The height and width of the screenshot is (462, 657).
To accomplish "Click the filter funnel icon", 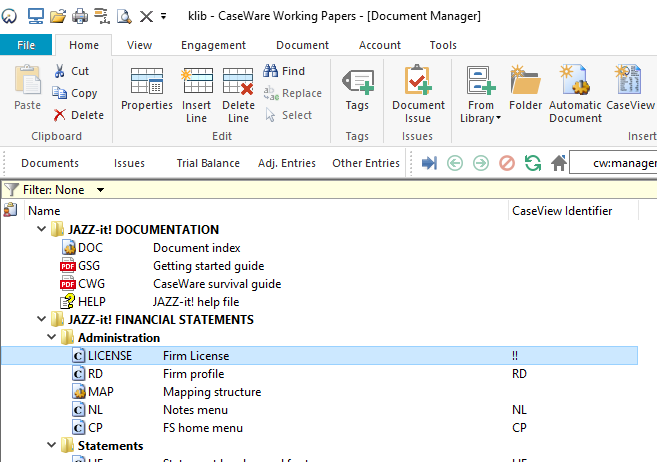I will click(x=11, y=190).
